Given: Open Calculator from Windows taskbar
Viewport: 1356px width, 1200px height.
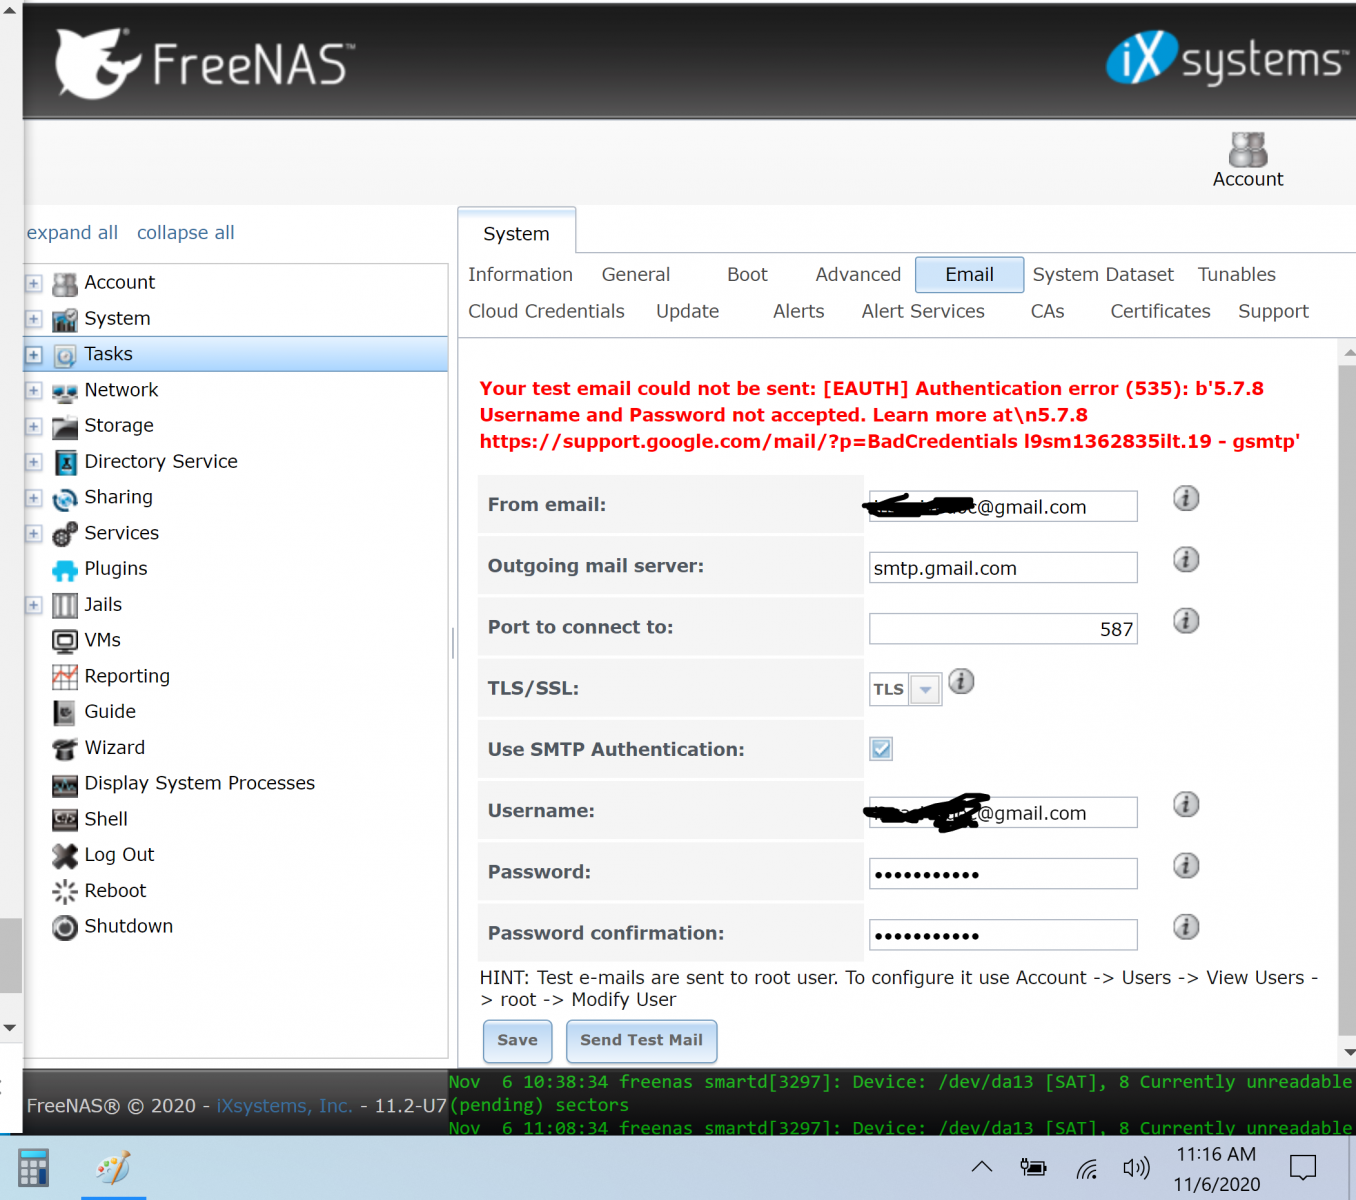Looking at the screenshot, I should point(33,1168).
